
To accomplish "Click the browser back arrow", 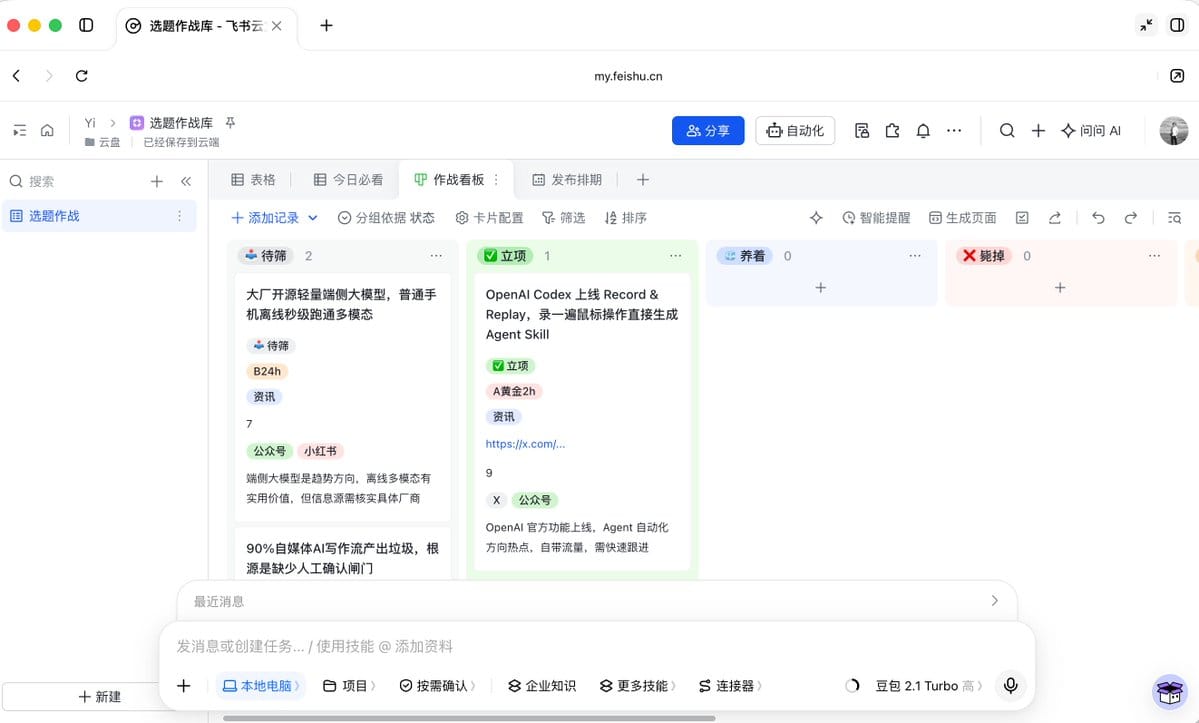I will 16,76.
